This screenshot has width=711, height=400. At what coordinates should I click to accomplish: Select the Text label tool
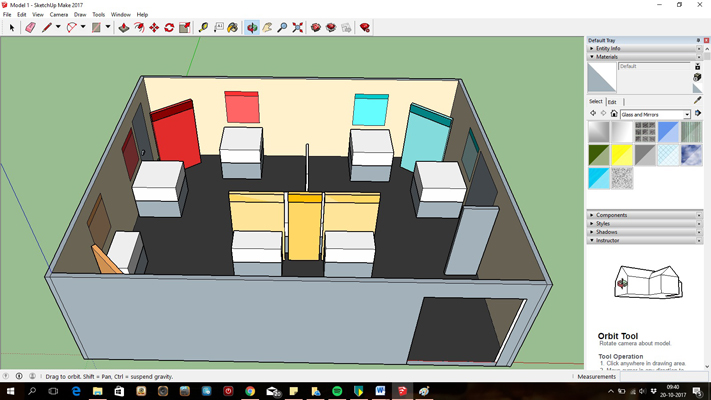click(x=219, y=28)
